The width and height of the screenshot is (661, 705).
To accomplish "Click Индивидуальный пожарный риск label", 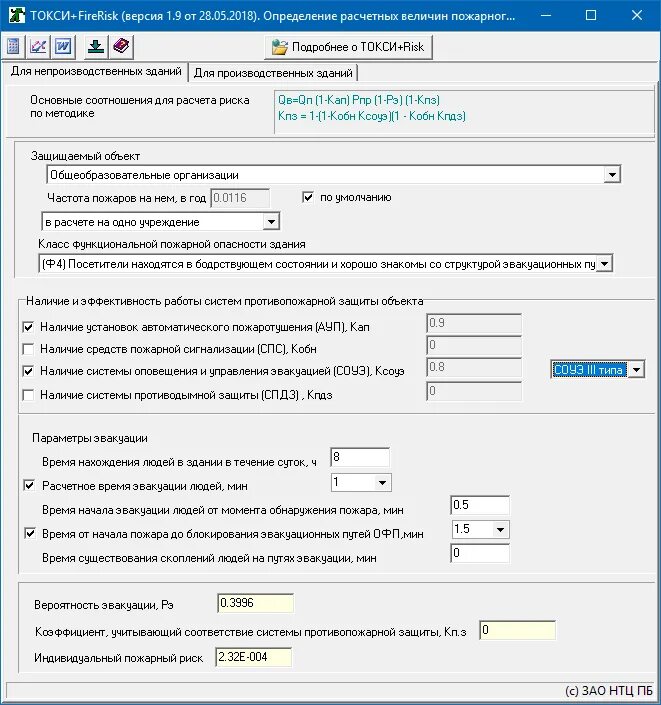I will click(x=119, y=658).
